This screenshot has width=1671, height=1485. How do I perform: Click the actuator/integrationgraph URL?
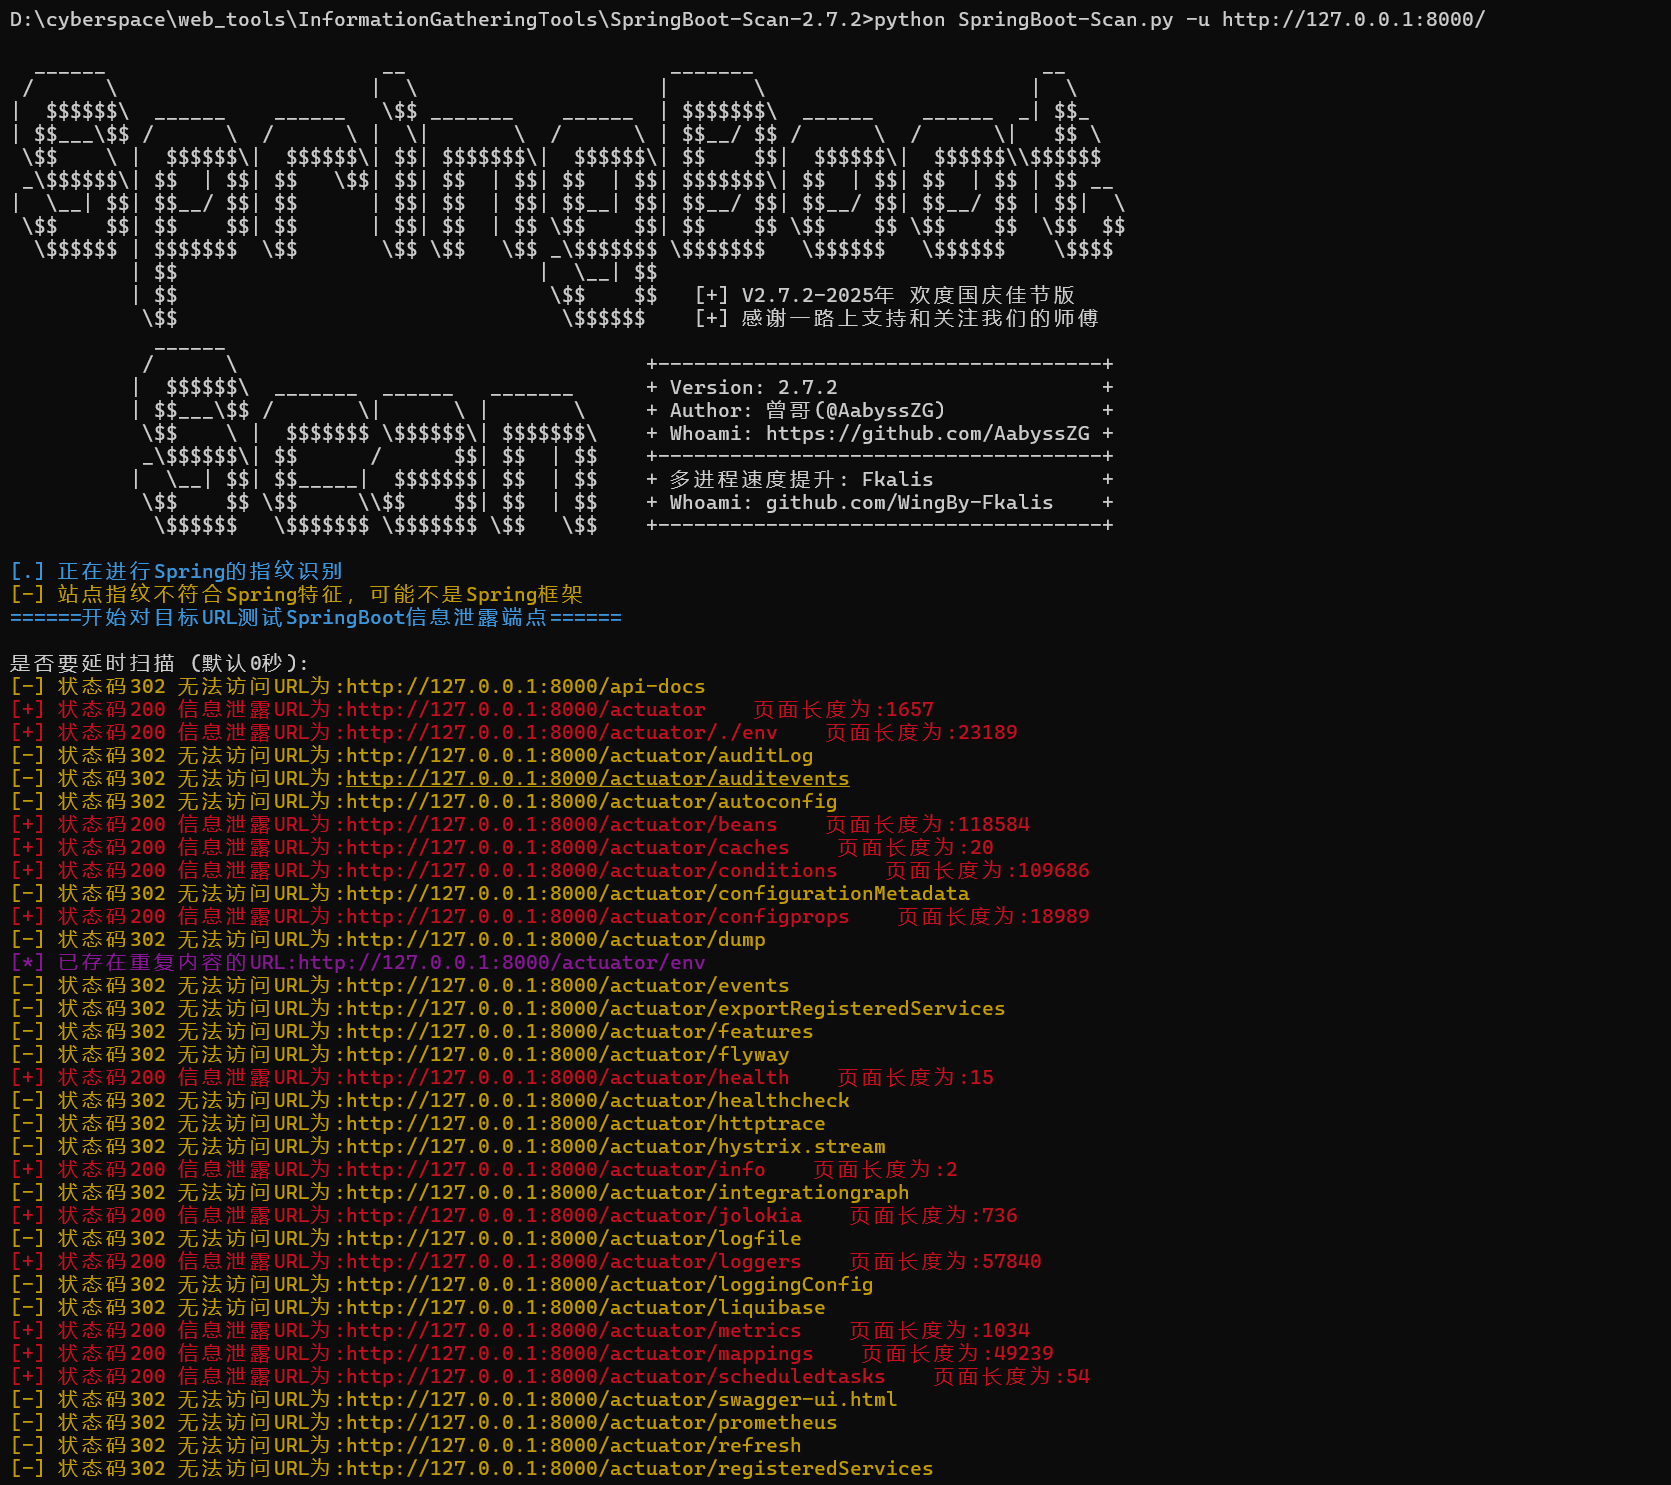tap(627, 1192)
